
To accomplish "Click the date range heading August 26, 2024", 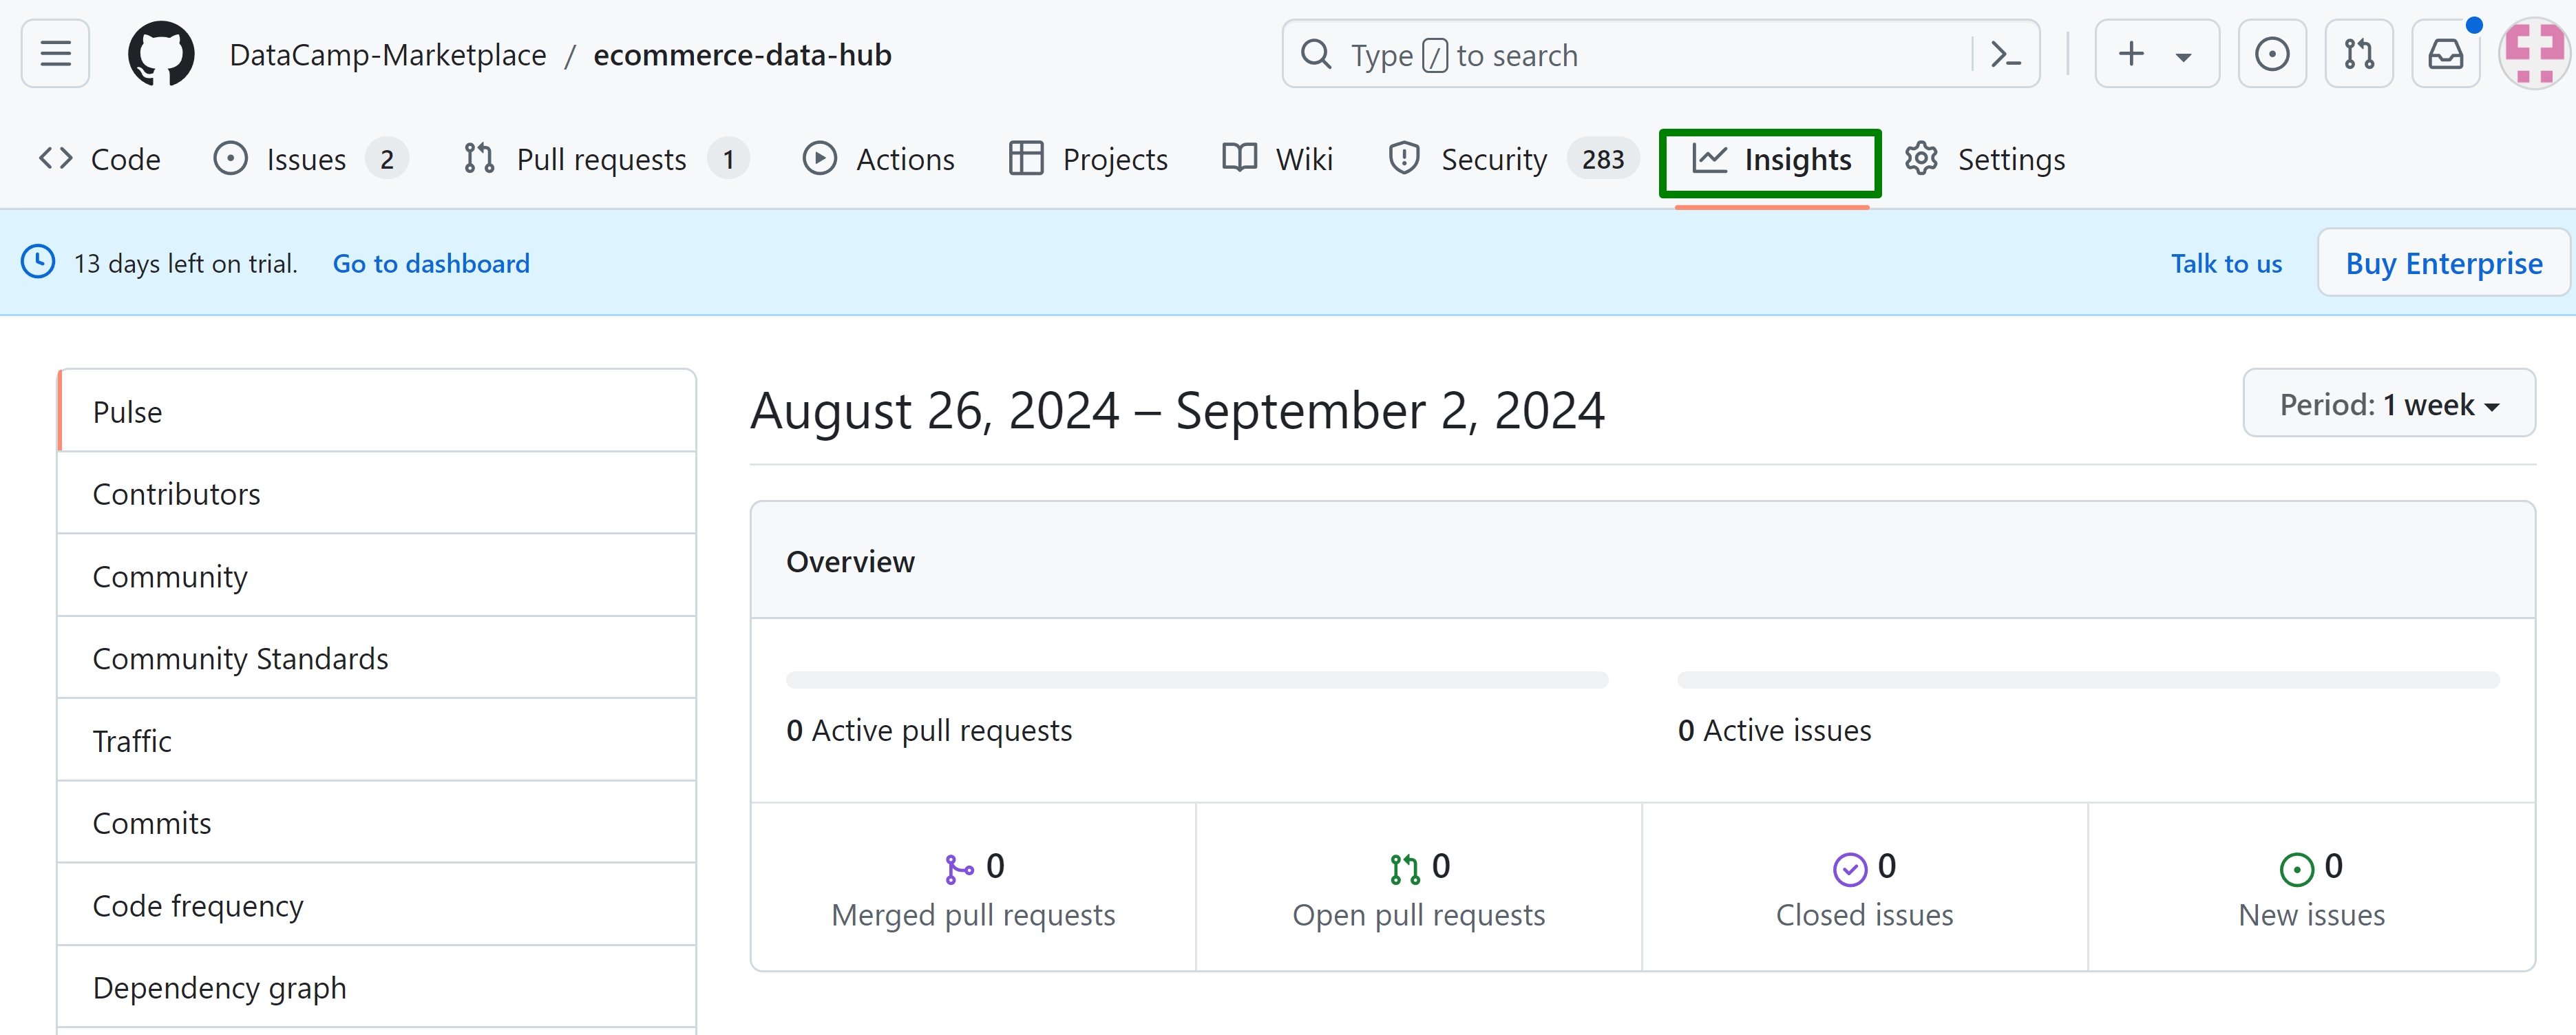I will coord(1177,410).
